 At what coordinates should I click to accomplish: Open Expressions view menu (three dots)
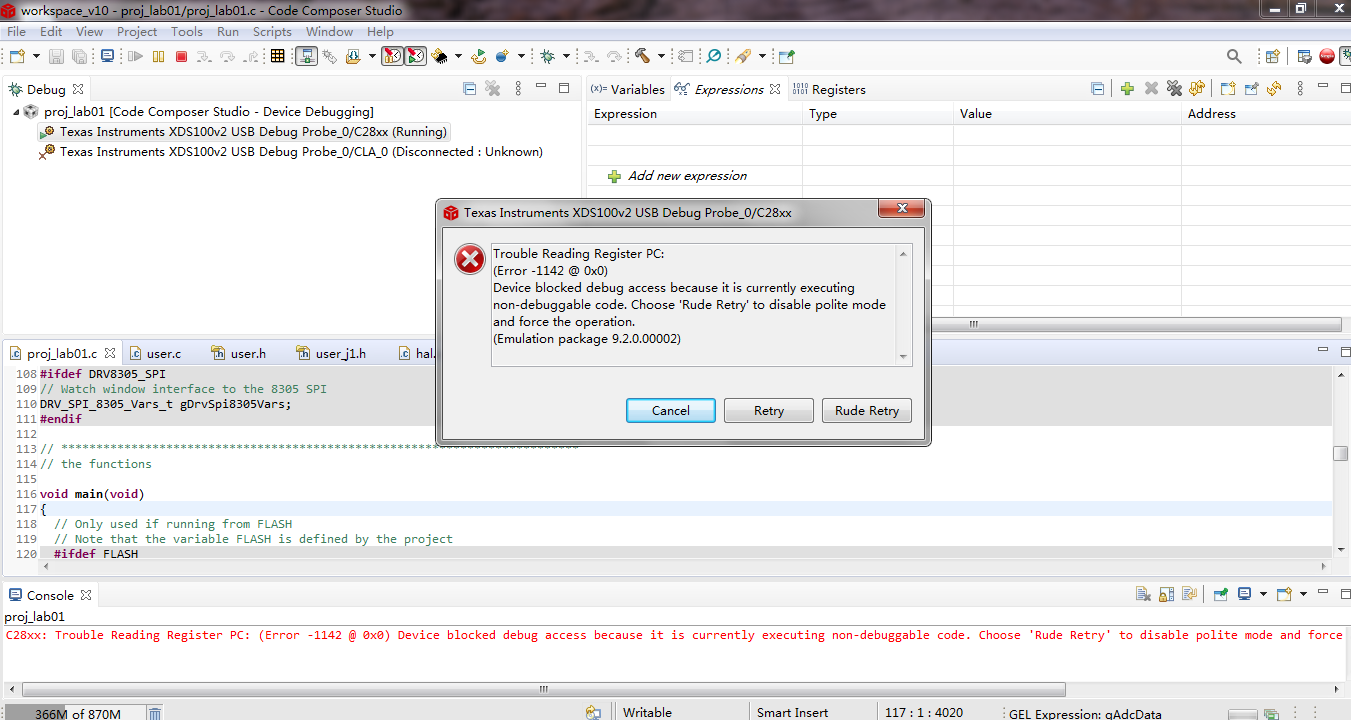[1299, 89]
